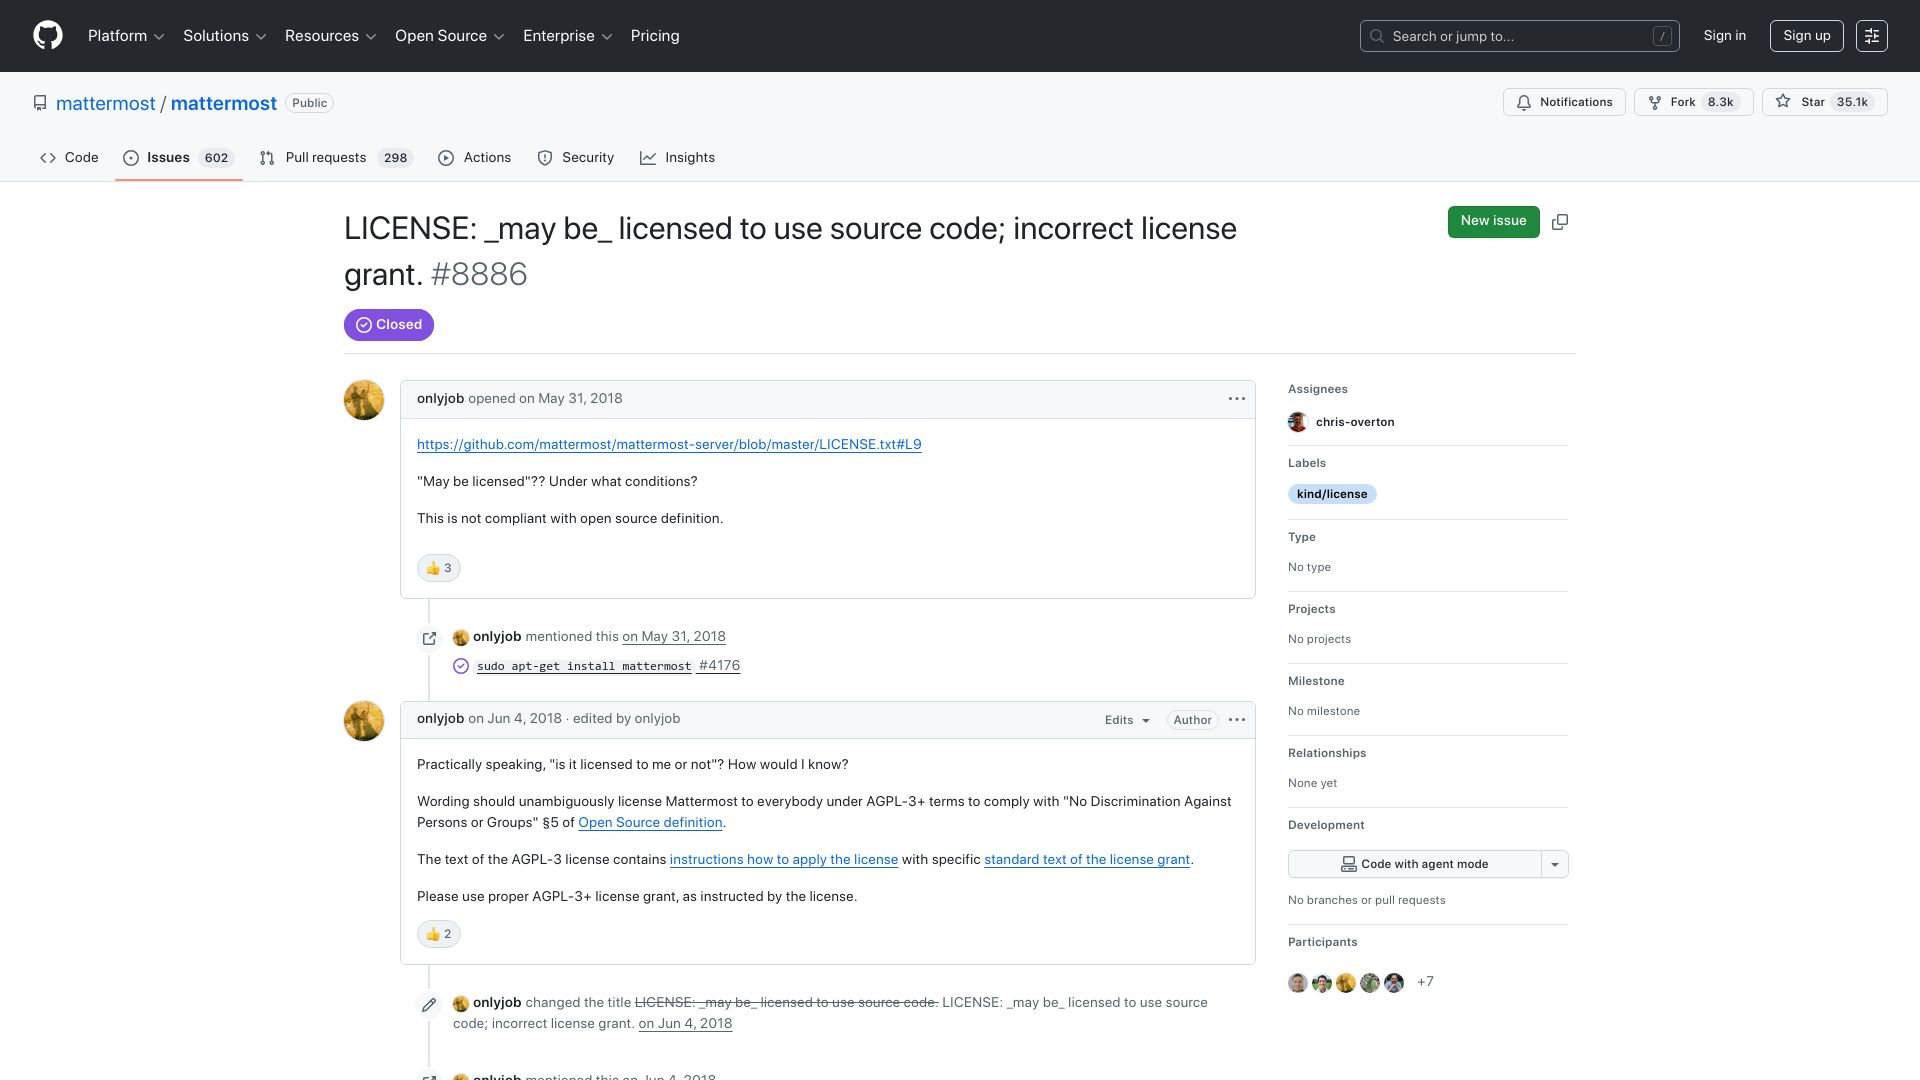Screen dimensions: 1920x1080
Task: Open the GitHub home logo
Action: (x=48, y=36)
